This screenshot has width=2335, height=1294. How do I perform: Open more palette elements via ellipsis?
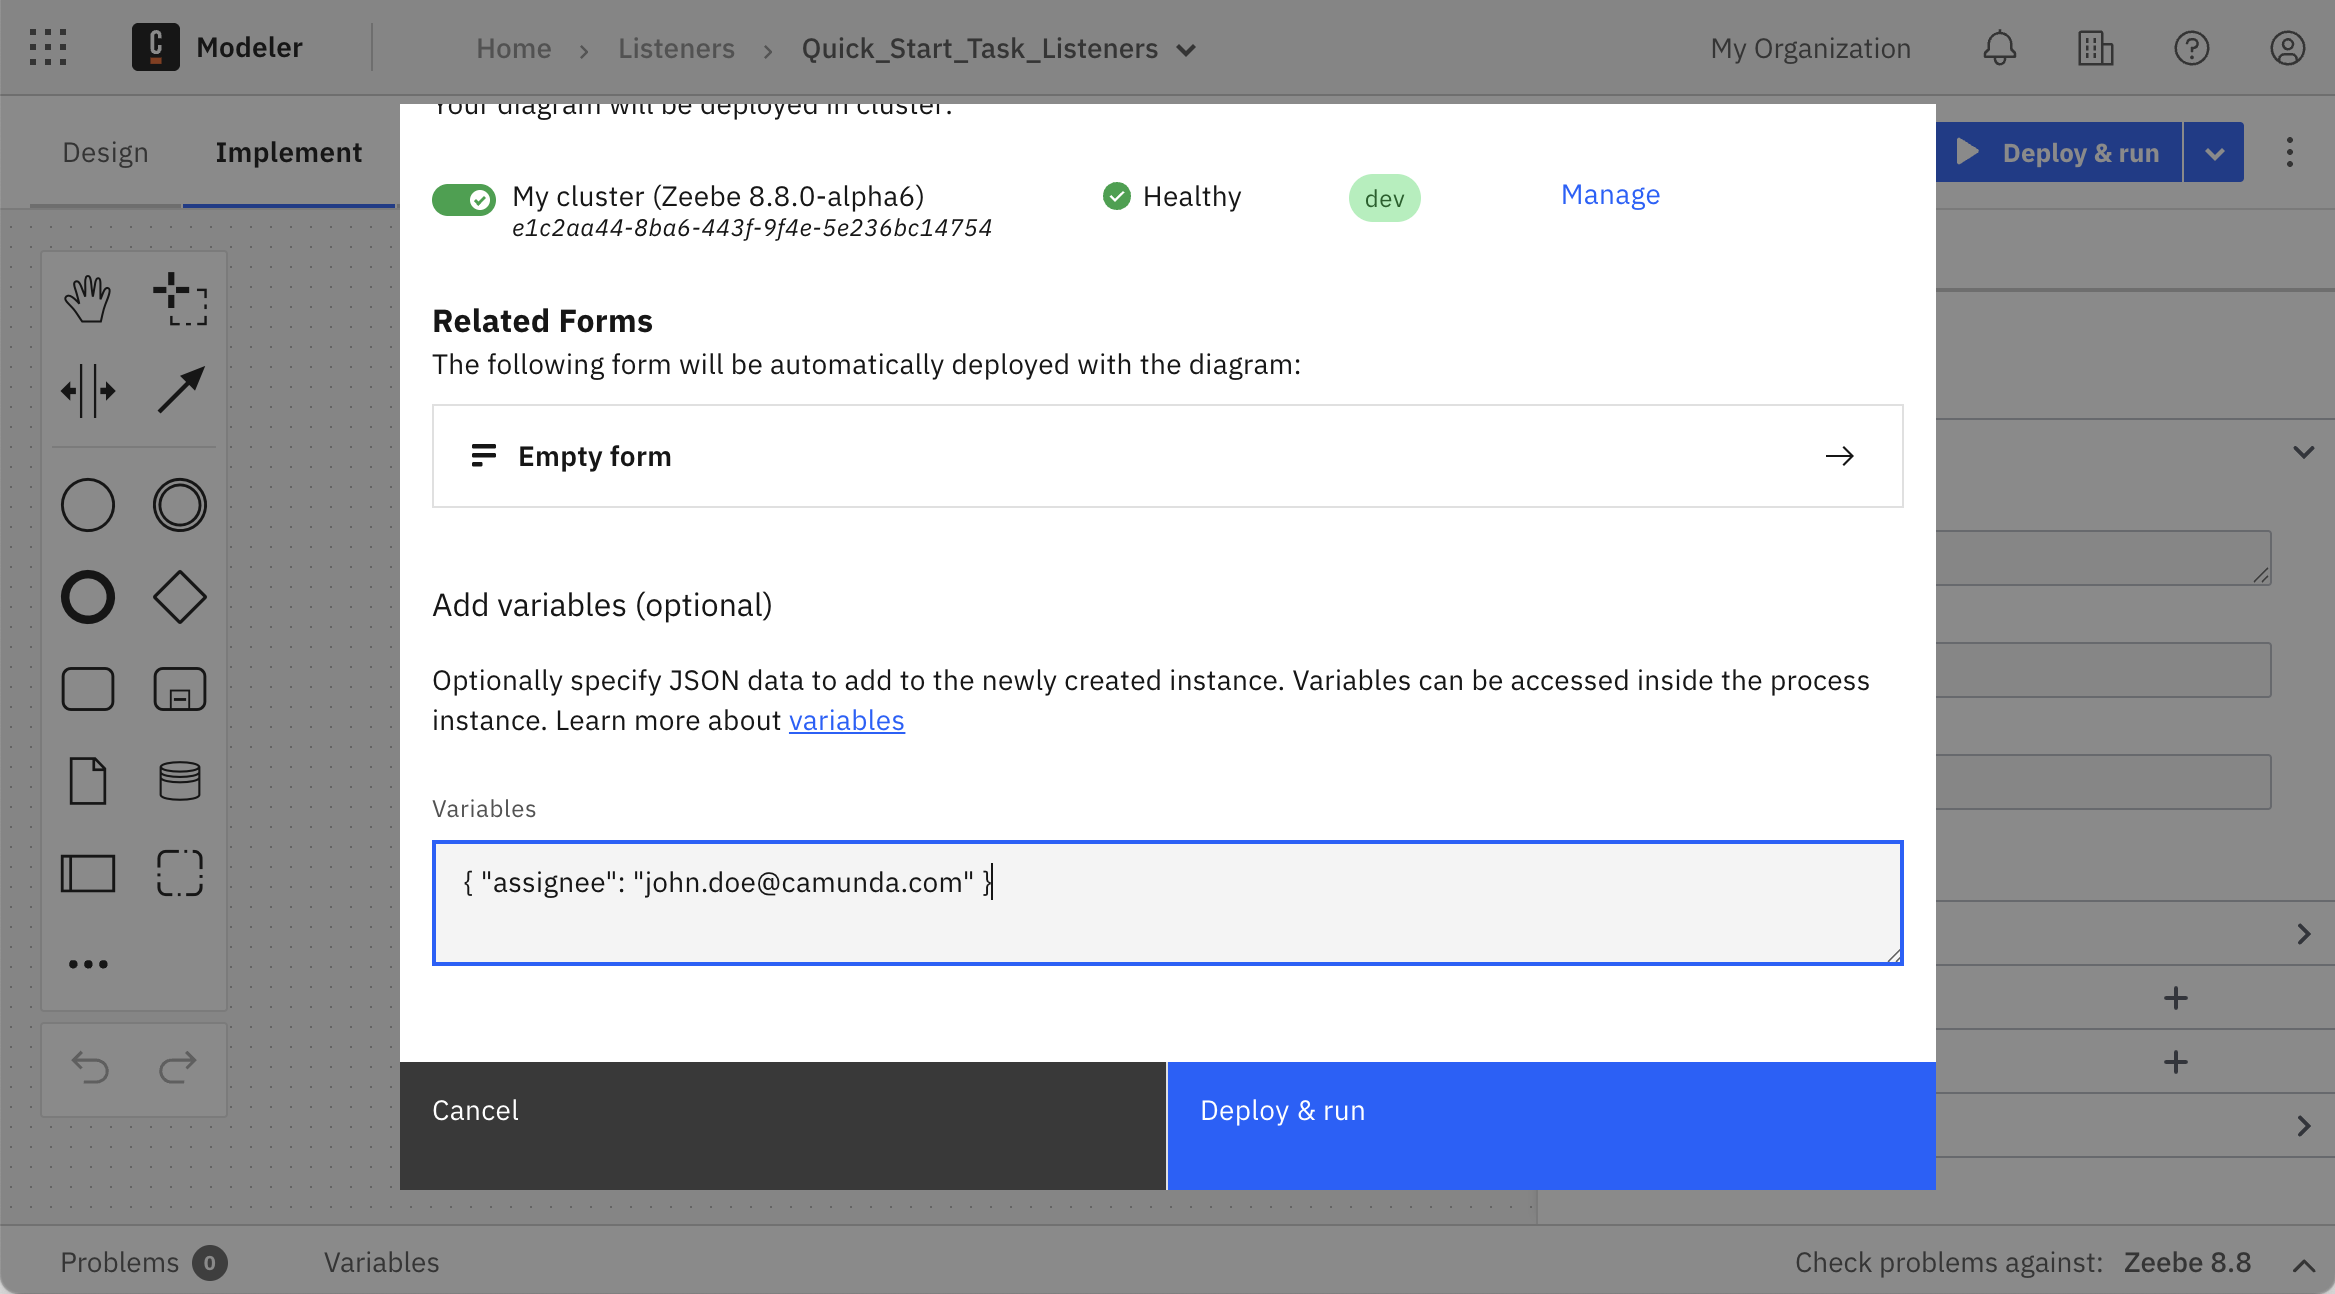pos(88,963)
